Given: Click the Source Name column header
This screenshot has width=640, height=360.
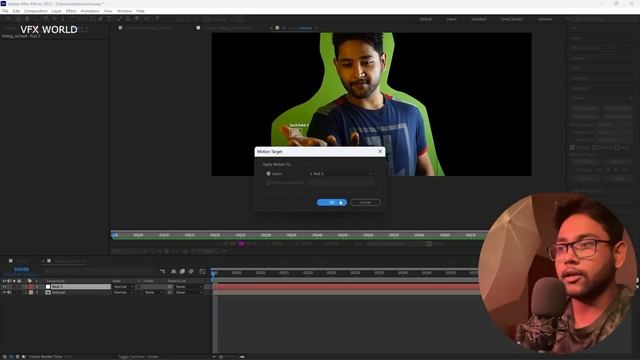Looking at the screenshot, I should point(56,281).
